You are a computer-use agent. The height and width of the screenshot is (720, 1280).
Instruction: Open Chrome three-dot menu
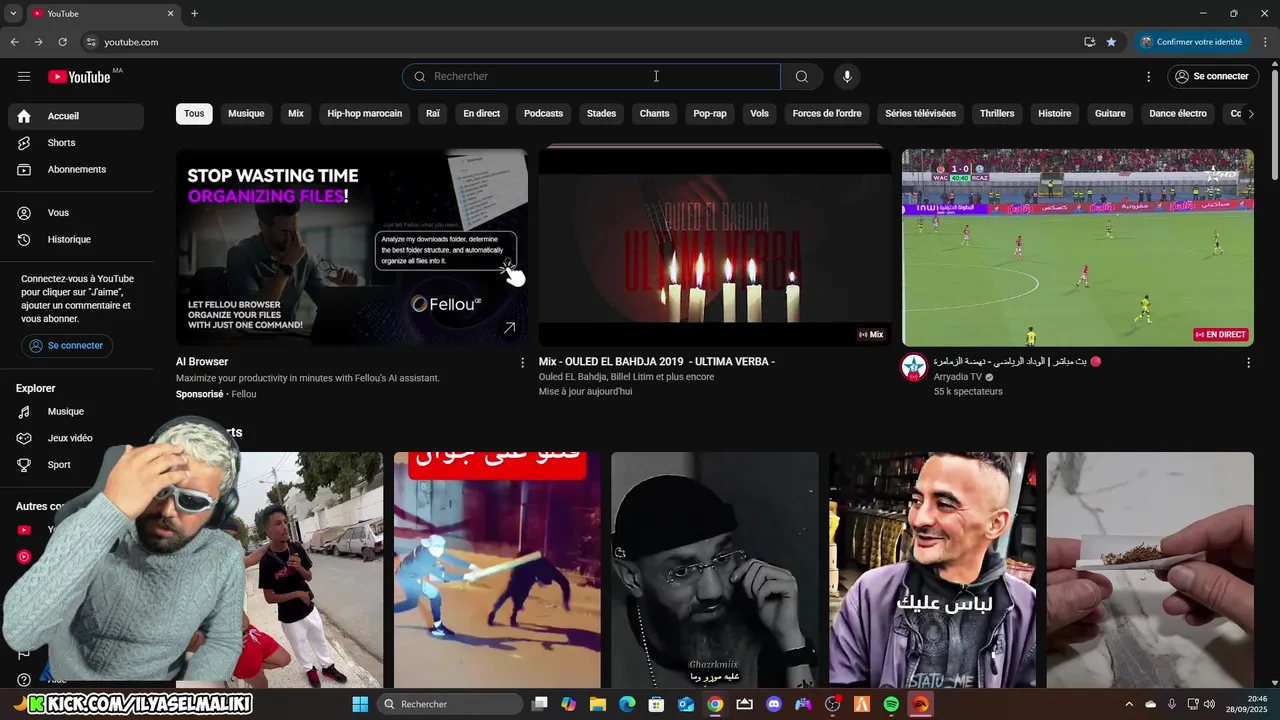[1266, 42]
